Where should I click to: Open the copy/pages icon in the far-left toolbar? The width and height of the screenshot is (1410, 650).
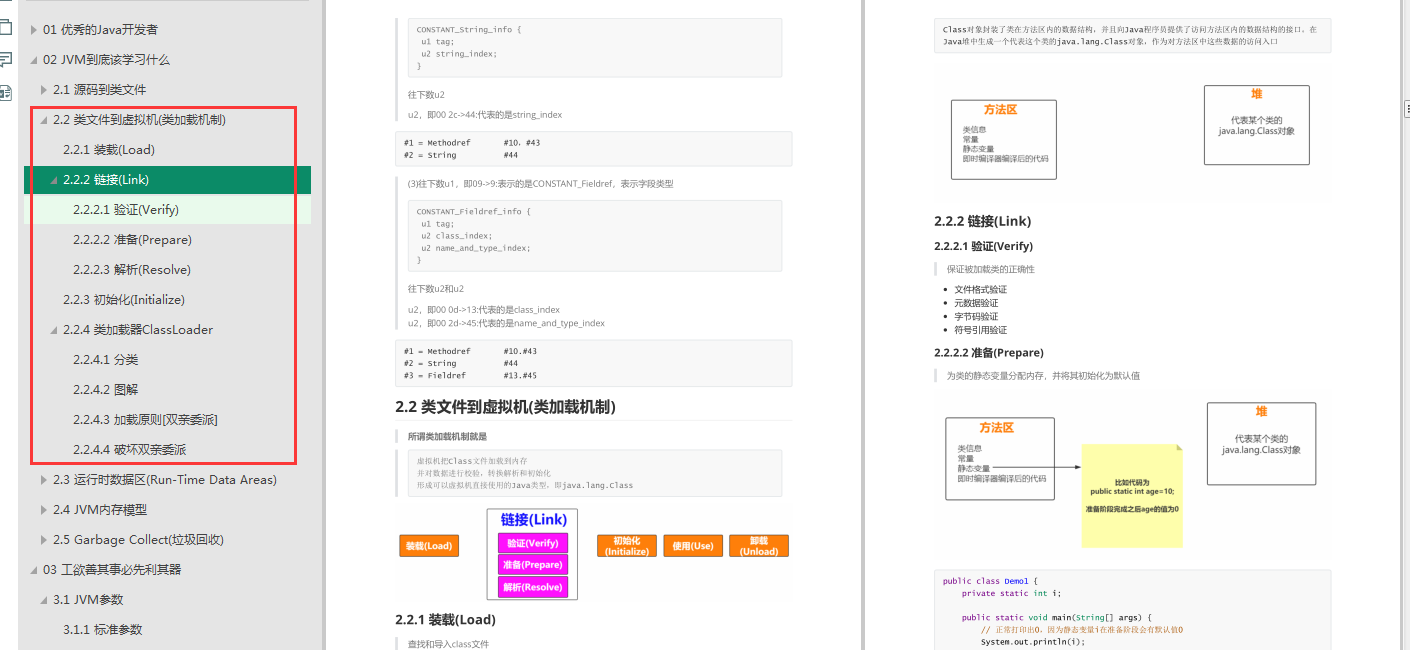(8, 28)
